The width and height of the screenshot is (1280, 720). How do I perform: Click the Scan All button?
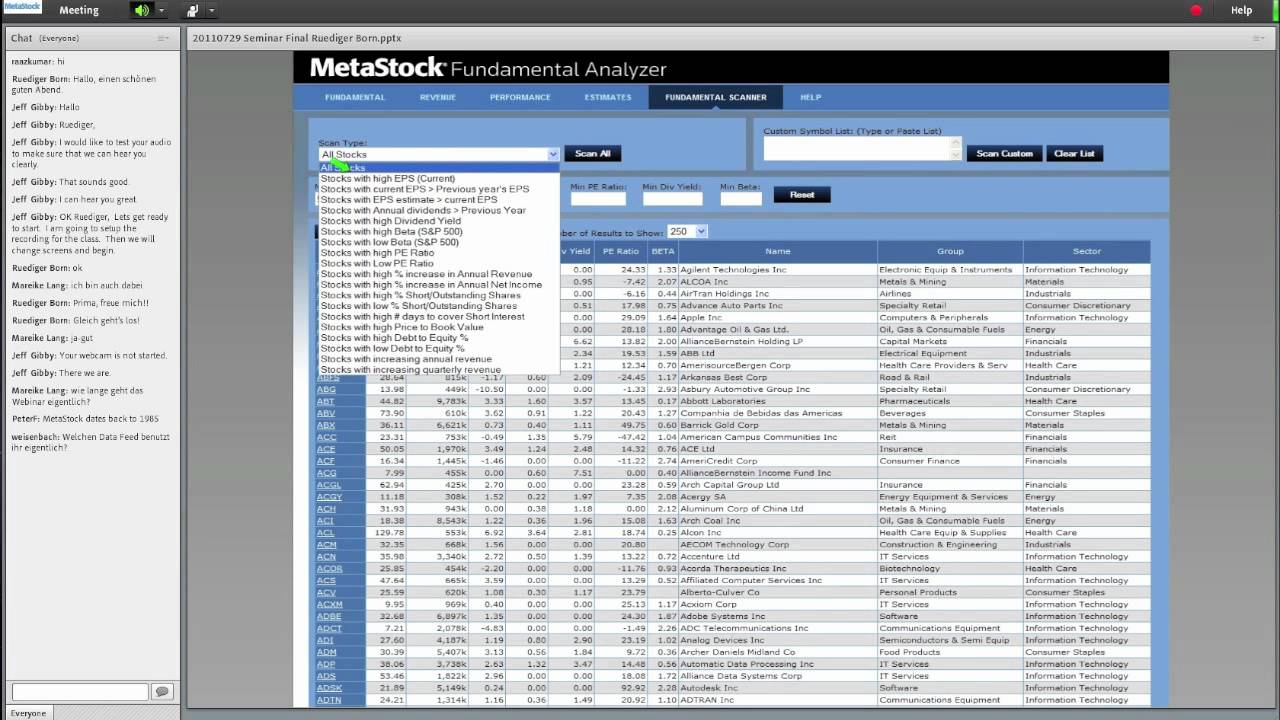592,153
